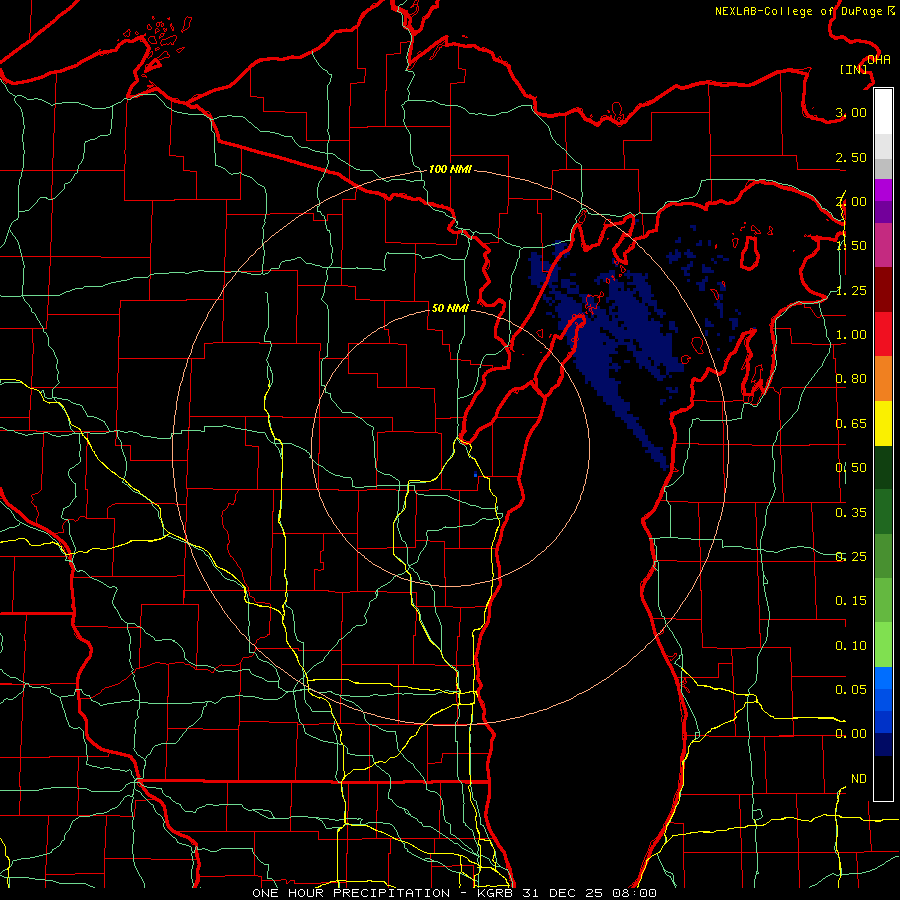Screen dimensions: 900x900
Task: Click the 0.65 legend value
Action: click(851, 424)
